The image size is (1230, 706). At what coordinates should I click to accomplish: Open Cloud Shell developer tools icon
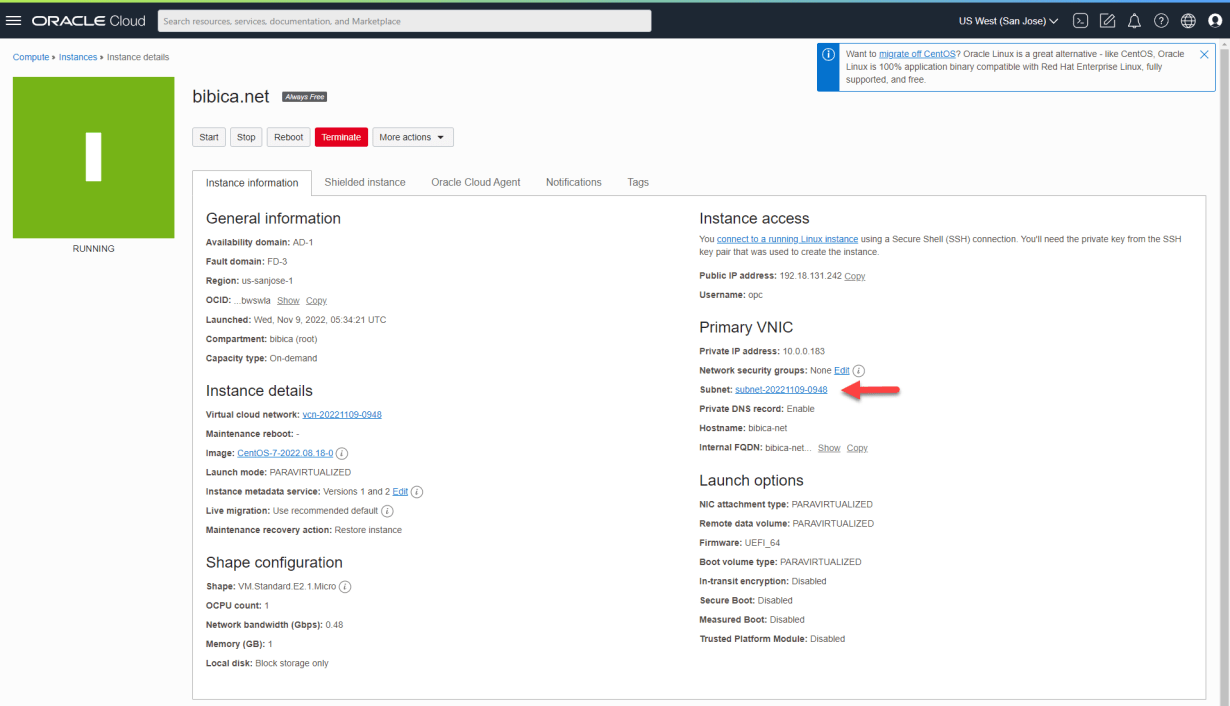coord(1081,20)
